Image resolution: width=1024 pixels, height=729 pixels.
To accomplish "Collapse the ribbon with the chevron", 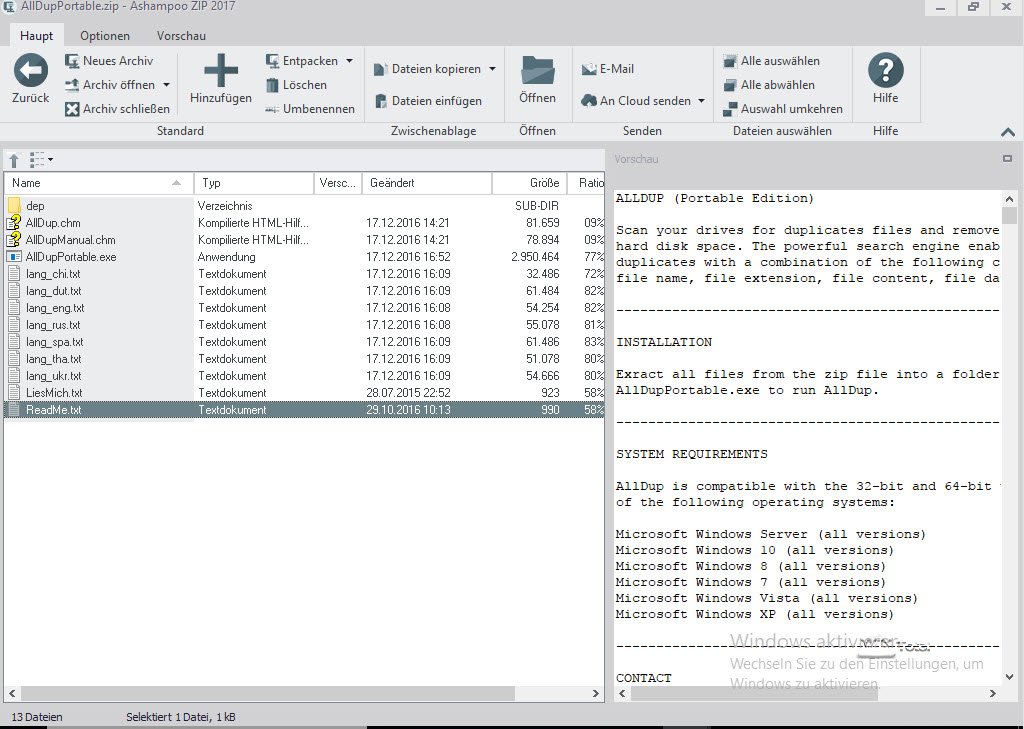I will (1007, 132).
